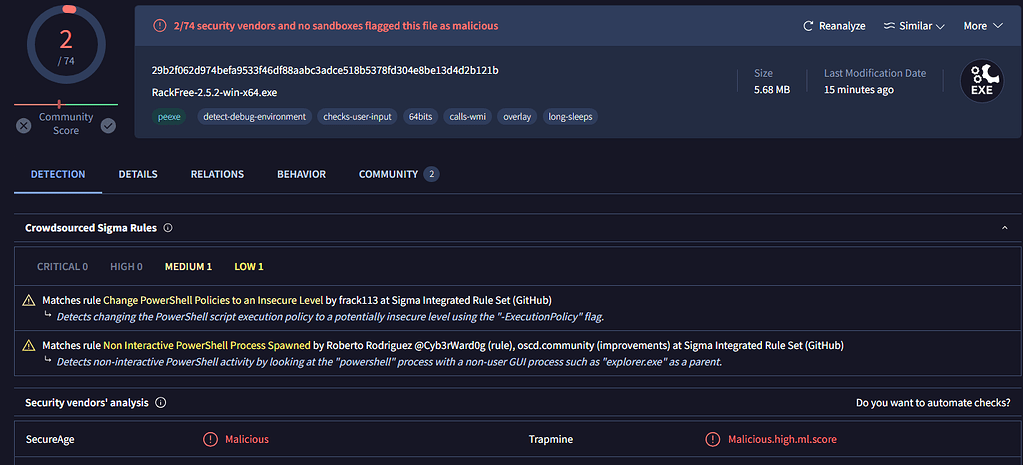Click the community score X downvote icon

[23, 126]
